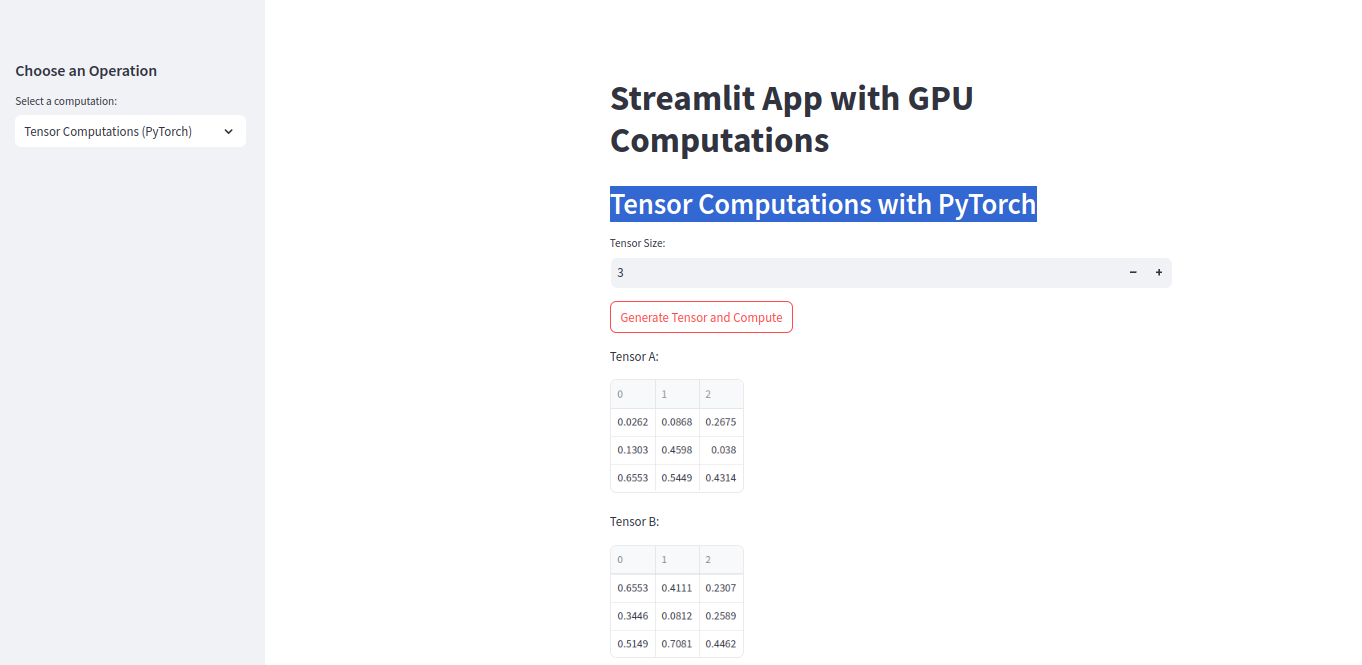Click column header 1 in Tensor B table

pos(677,560)
